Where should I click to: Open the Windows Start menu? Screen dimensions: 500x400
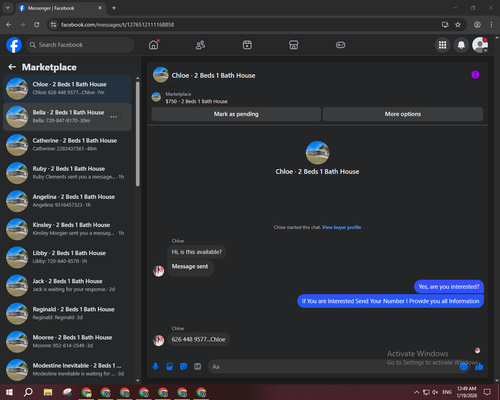pos(9,392)
